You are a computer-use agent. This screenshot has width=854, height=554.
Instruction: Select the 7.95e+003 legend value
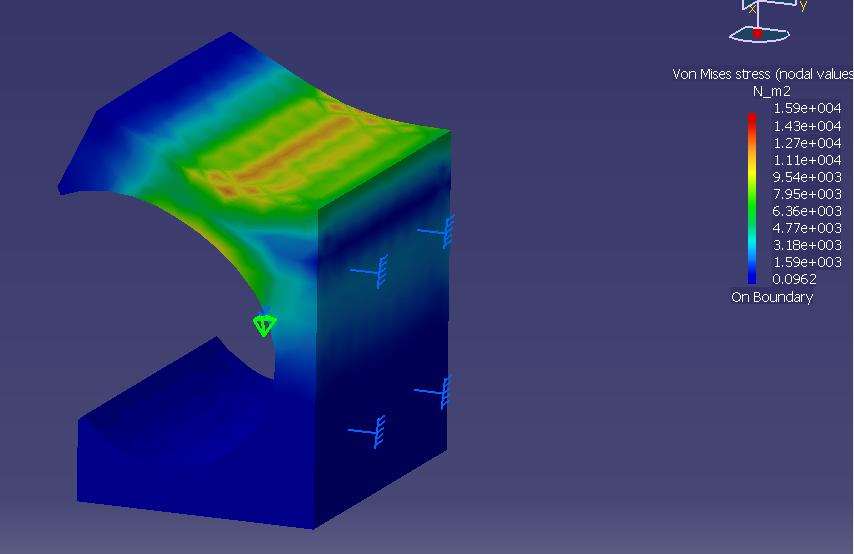point(807,194)
